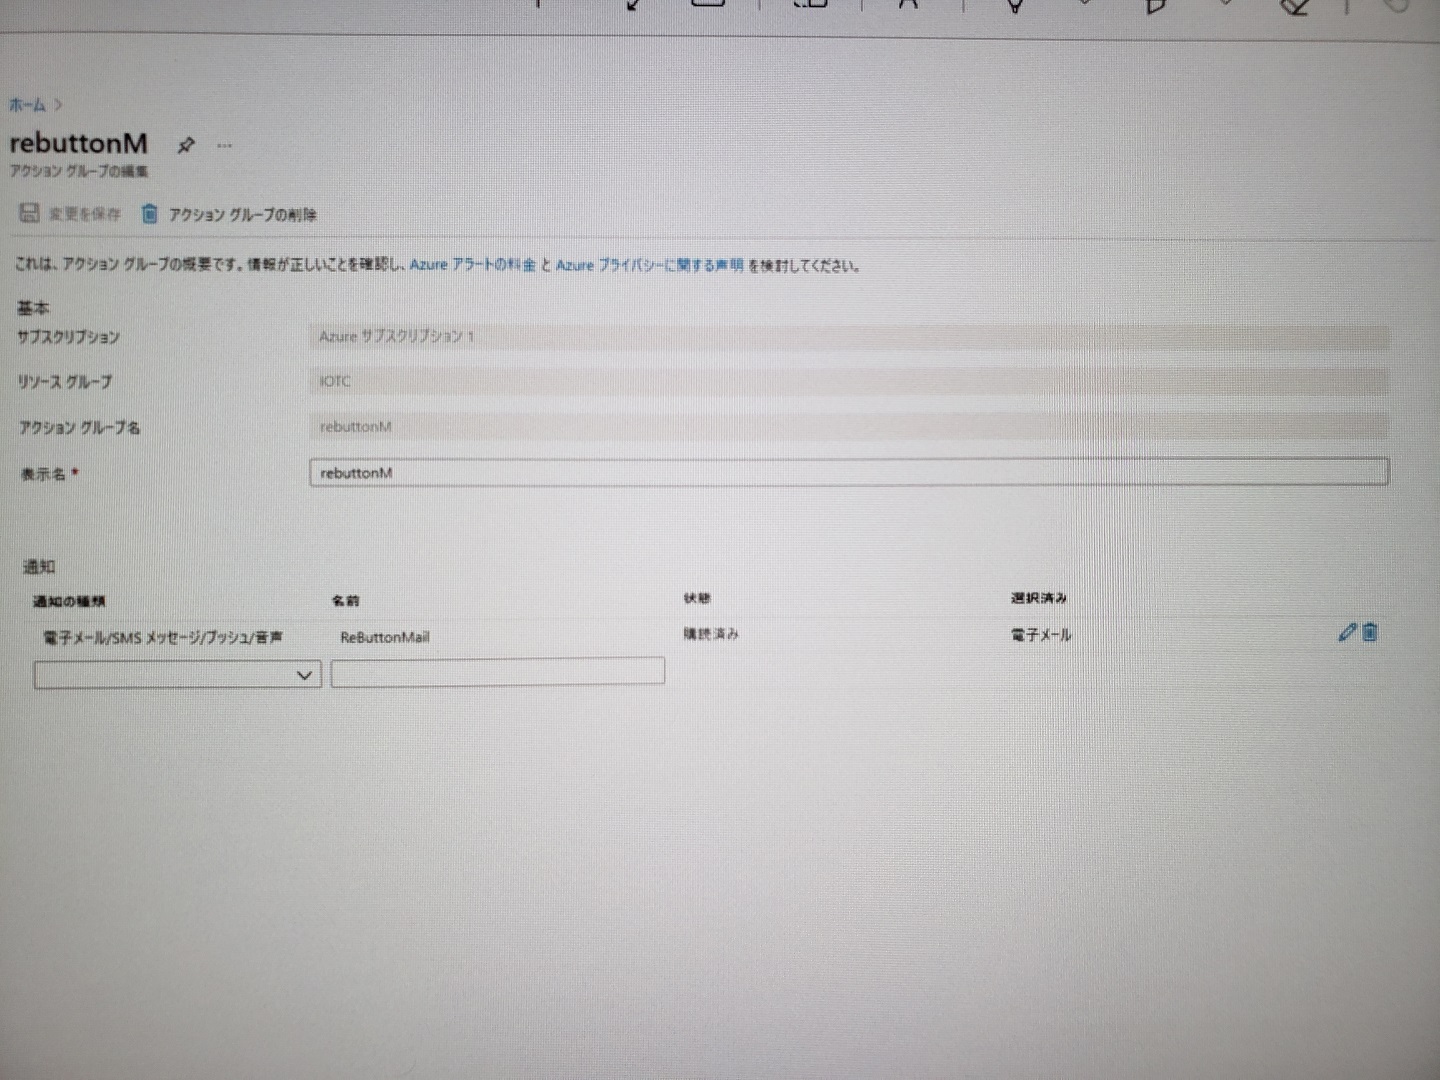Click the 名前 column header

pos(345,600)
